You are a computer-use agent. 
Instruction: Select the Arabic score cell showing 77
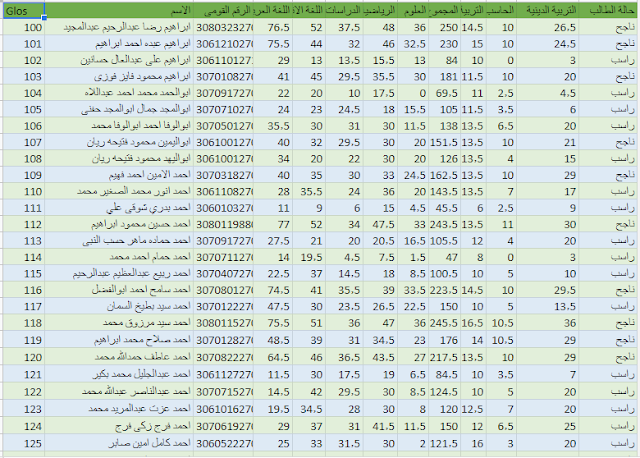[273, 224]
